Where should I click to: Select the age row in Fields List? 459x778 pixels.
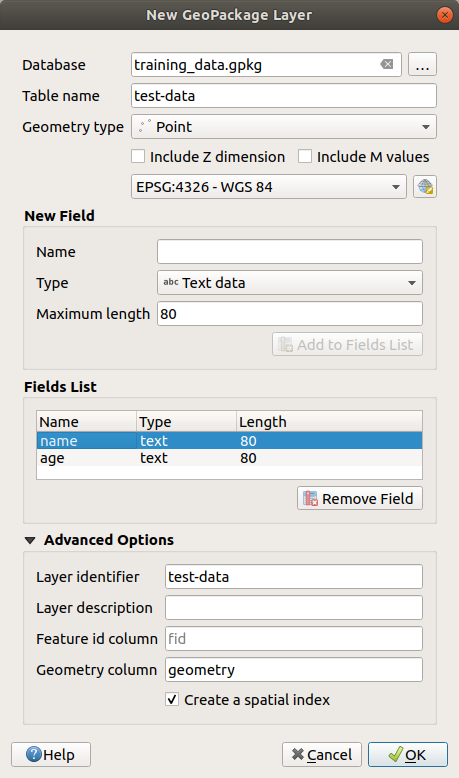[x=229, y=458]
